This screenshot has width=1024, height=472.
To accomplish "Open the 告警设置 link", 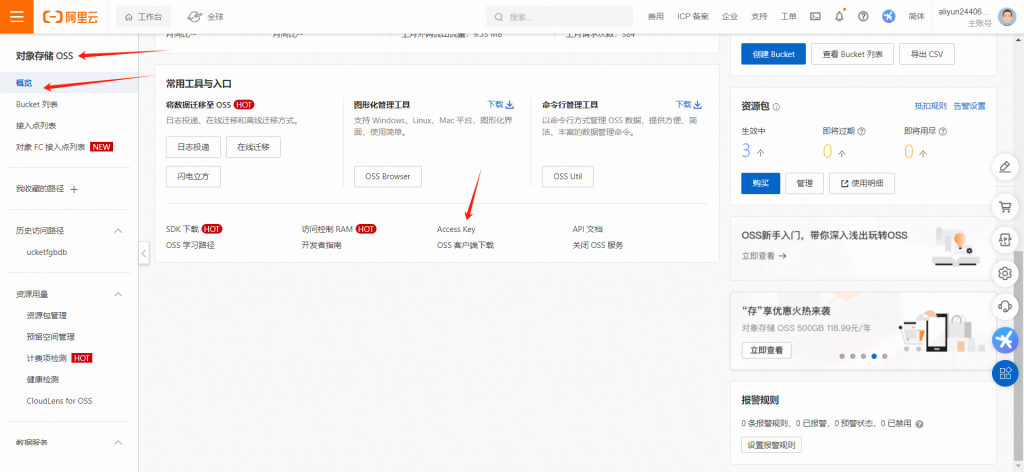I will tap(969, 106).
